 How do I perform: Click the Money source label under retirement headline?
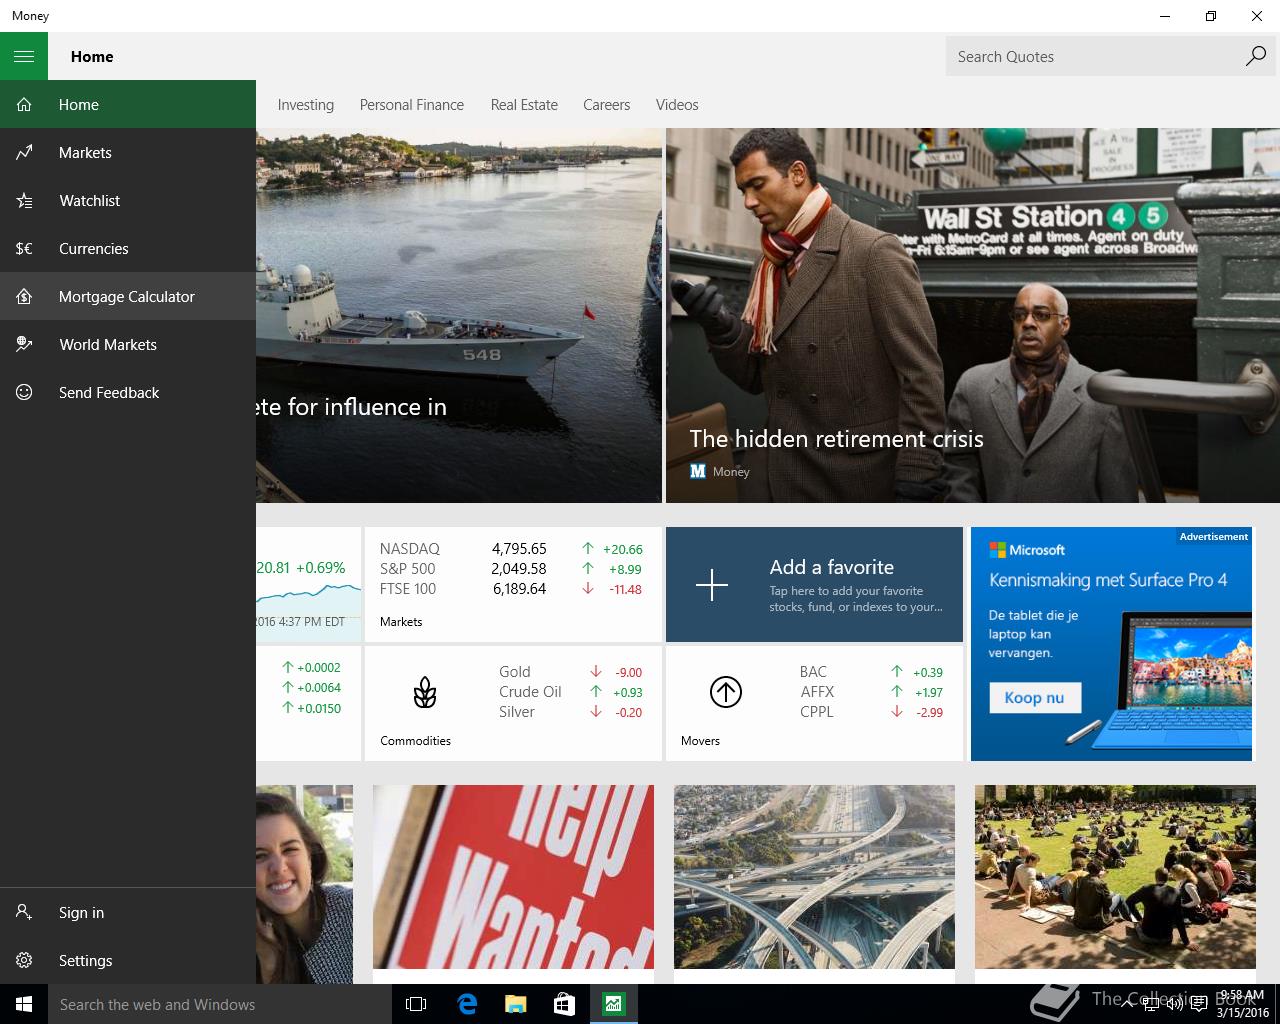(731, 472)
